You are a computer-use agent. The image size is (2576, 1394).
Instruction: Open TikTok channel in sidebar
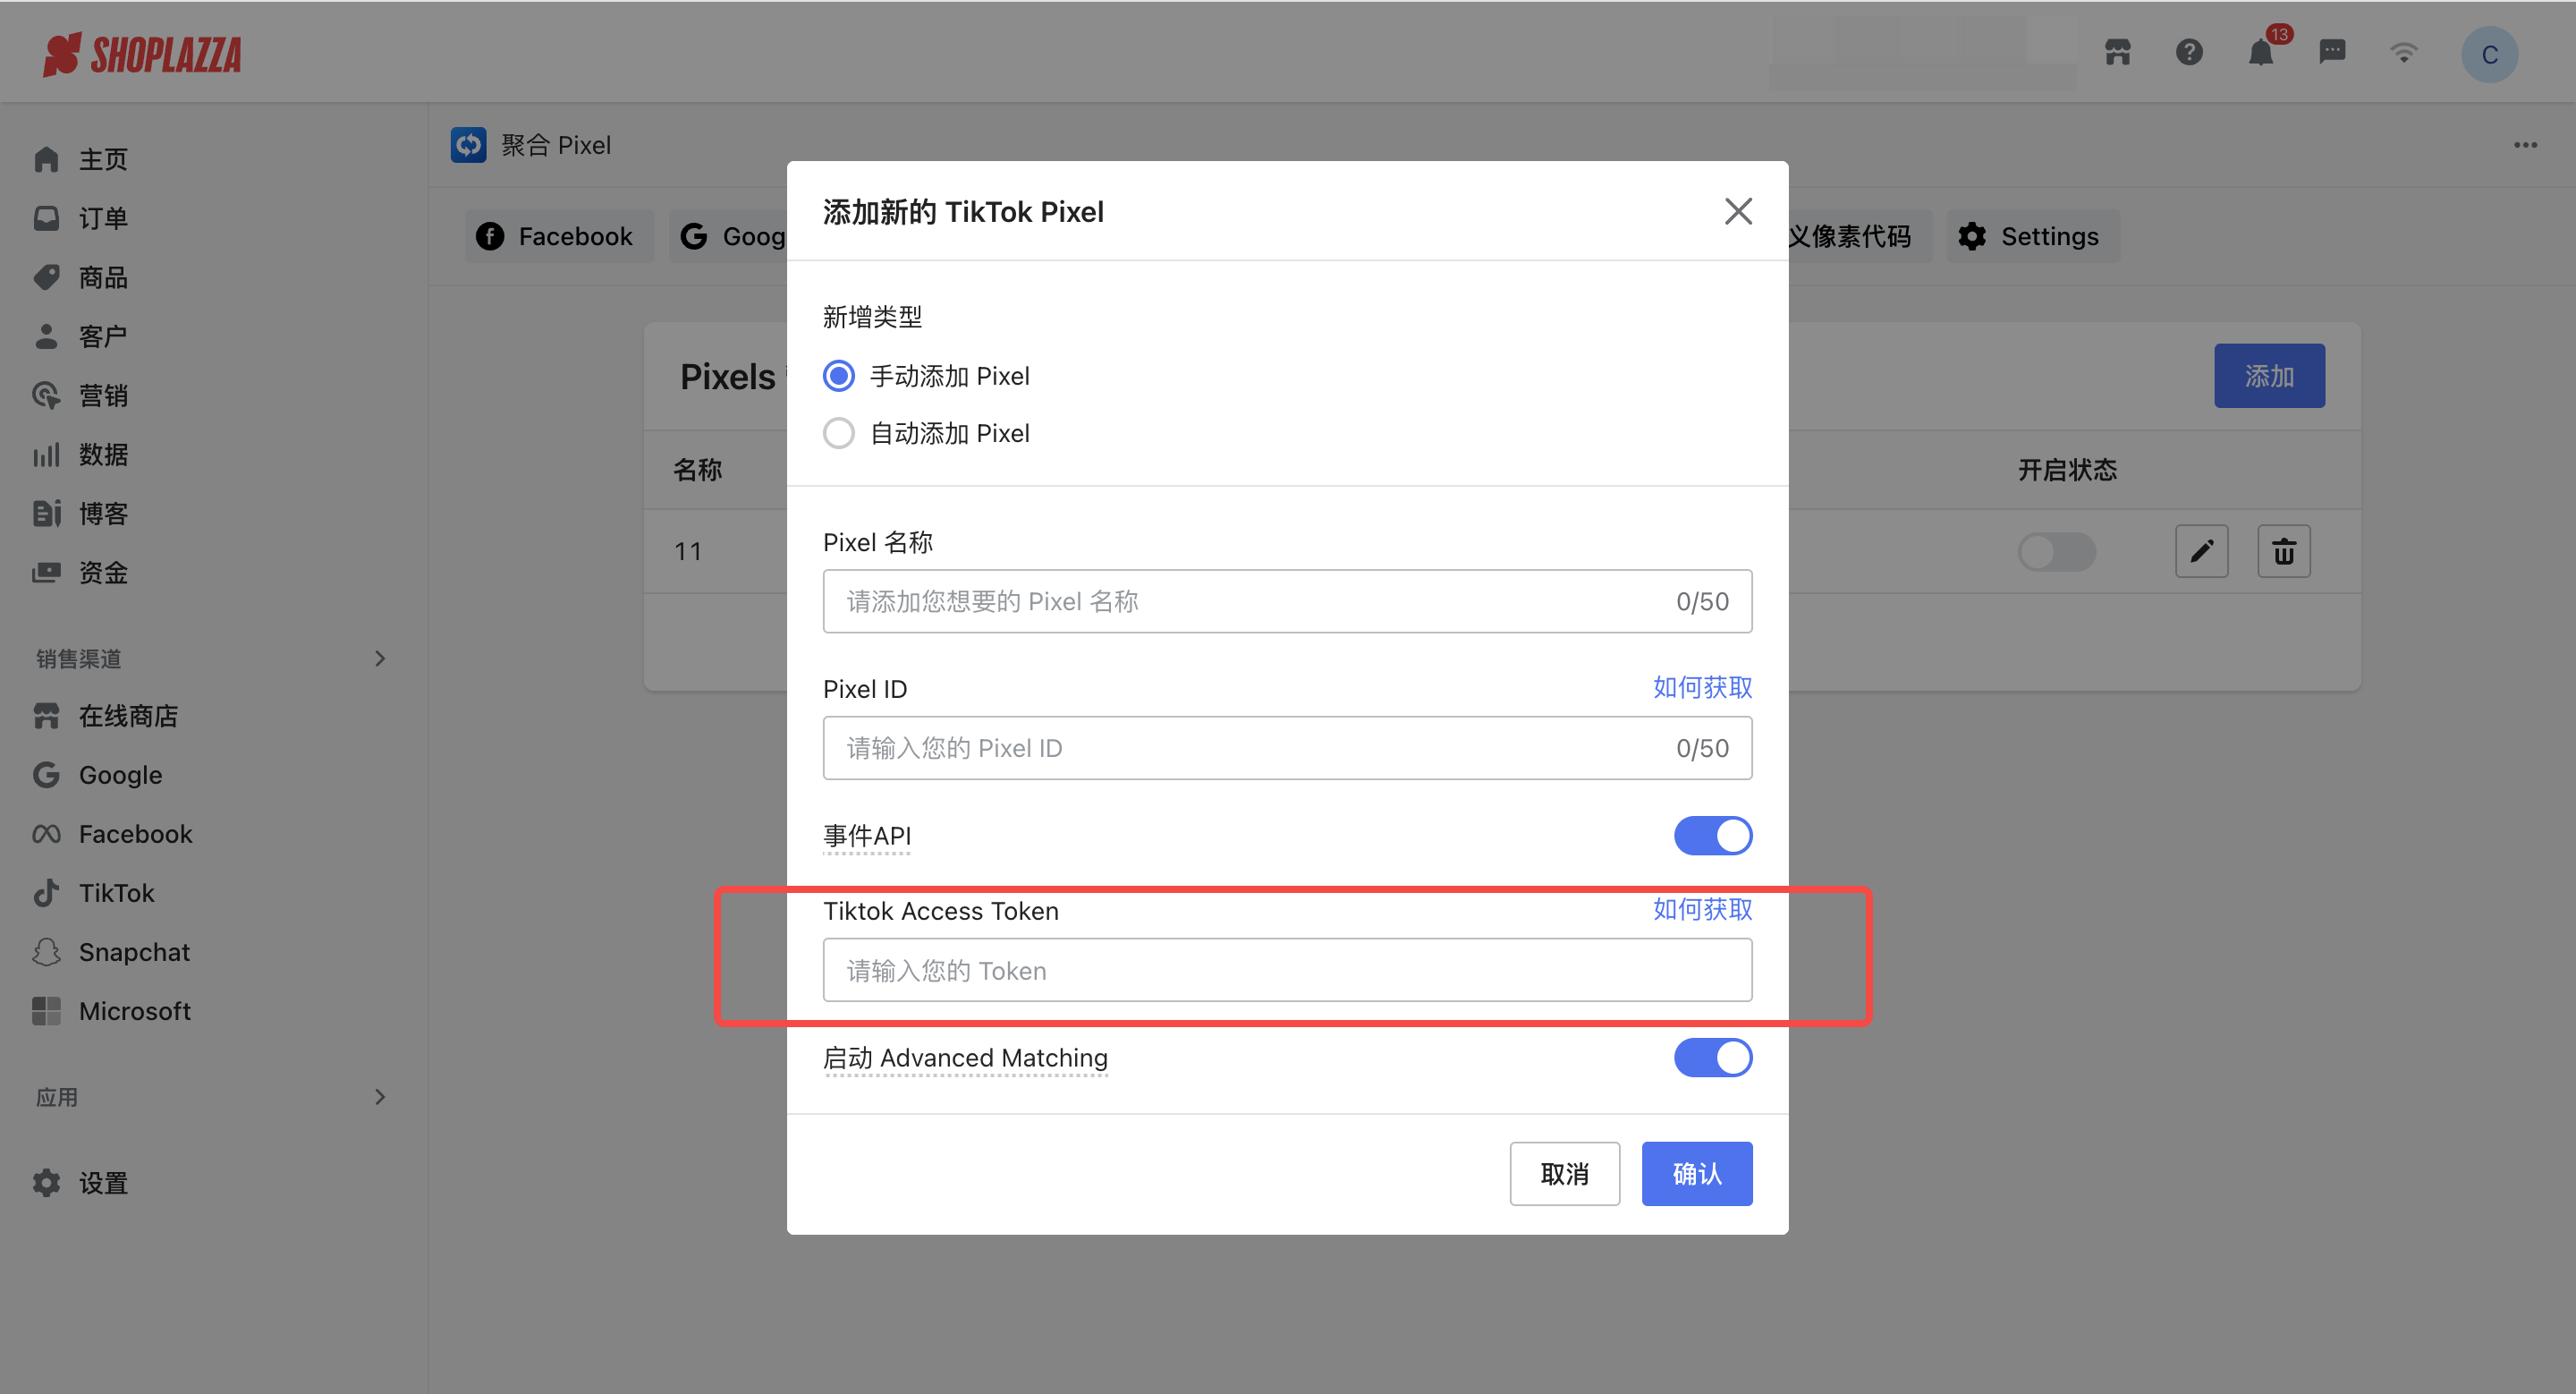[x=116, y=892]
